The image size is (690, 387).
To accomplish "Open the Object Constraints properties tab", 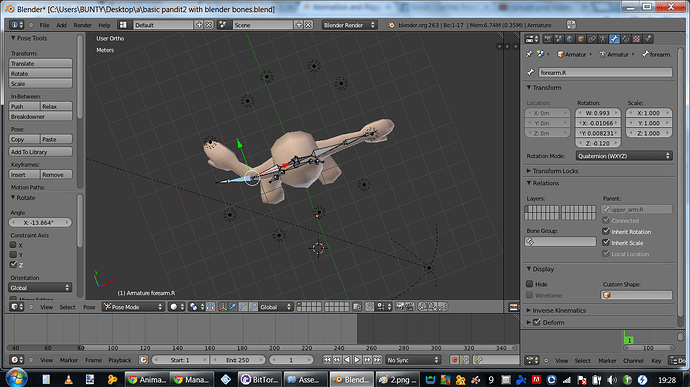I will (x=592, y=39).
